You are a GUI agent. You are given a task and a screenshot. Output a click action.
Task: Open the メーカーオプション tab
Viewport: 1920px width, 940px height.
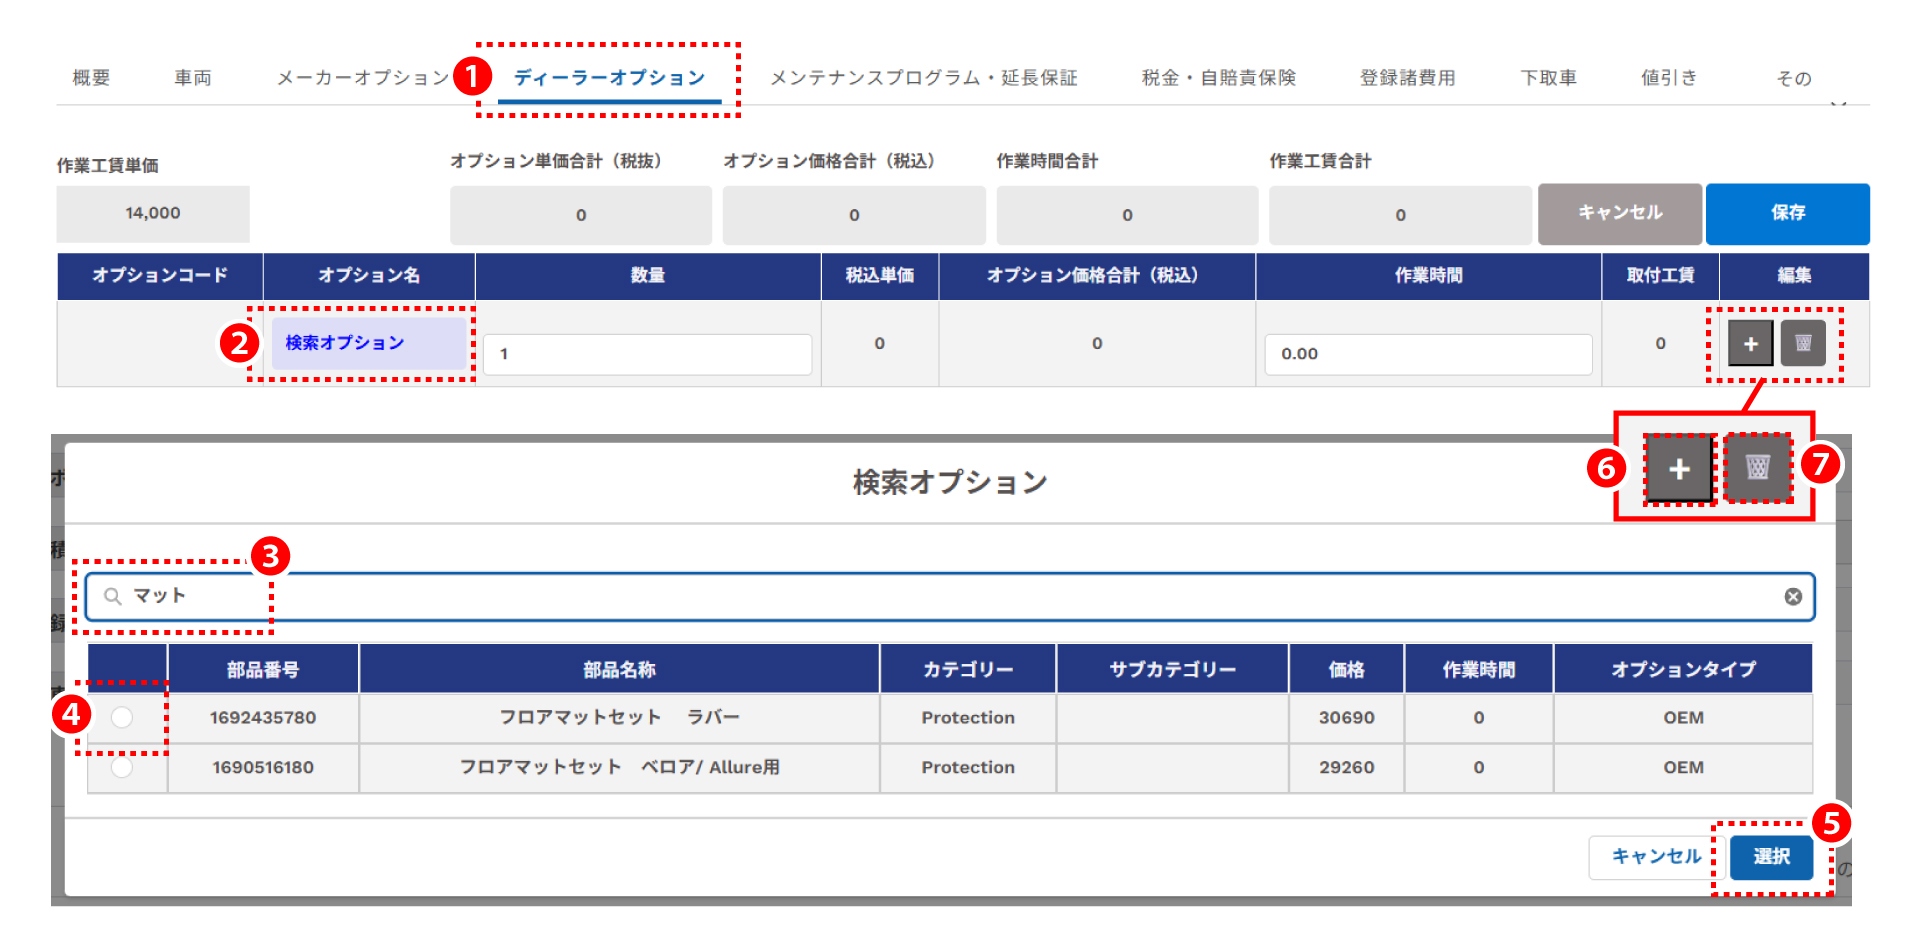coord(362,78)
